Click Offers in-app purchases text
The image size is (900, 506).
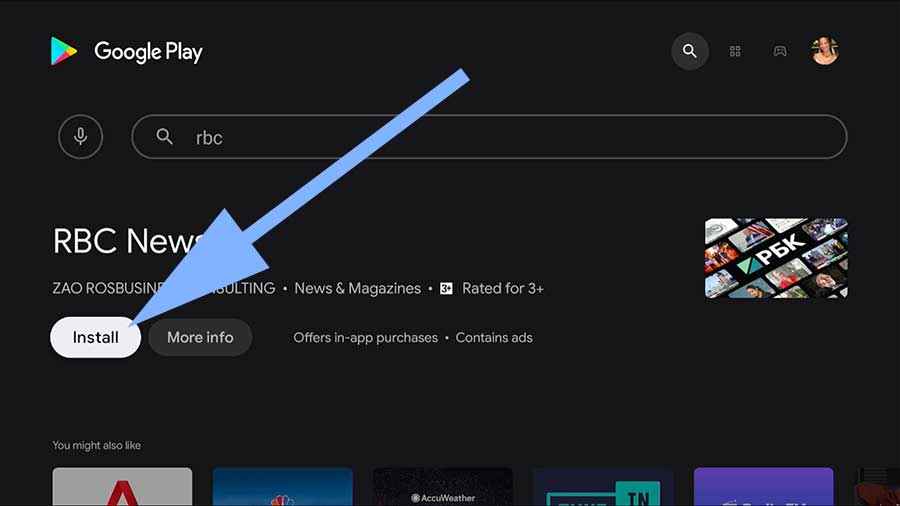[366, 337]
